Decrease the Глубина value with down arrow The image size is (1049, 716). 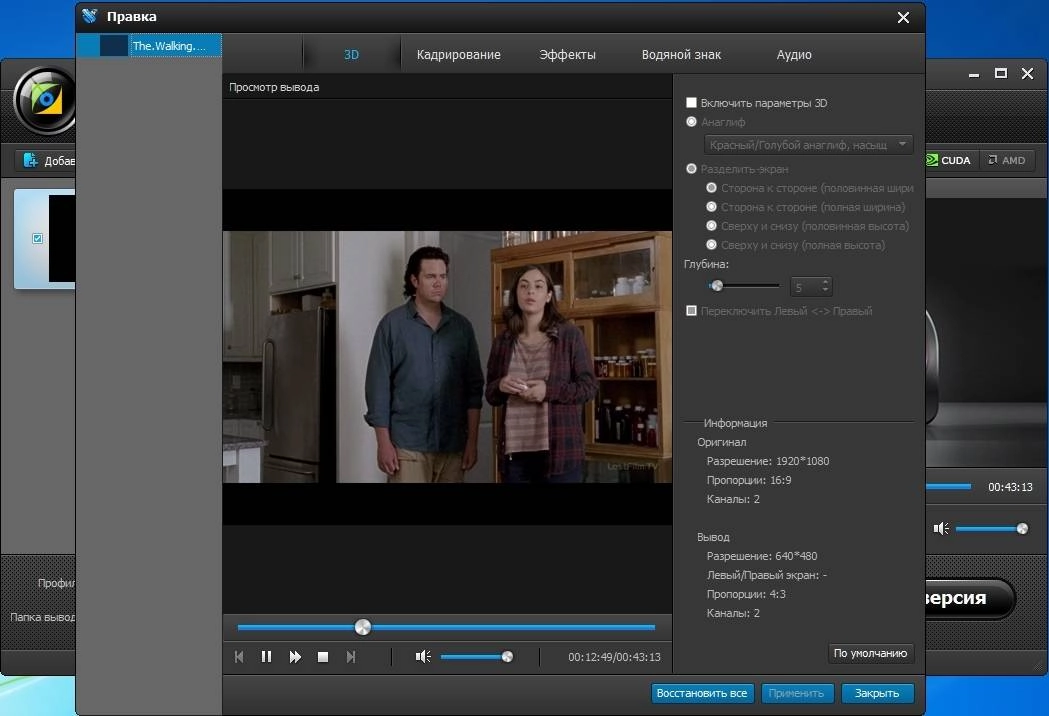[x=826, y=290]
